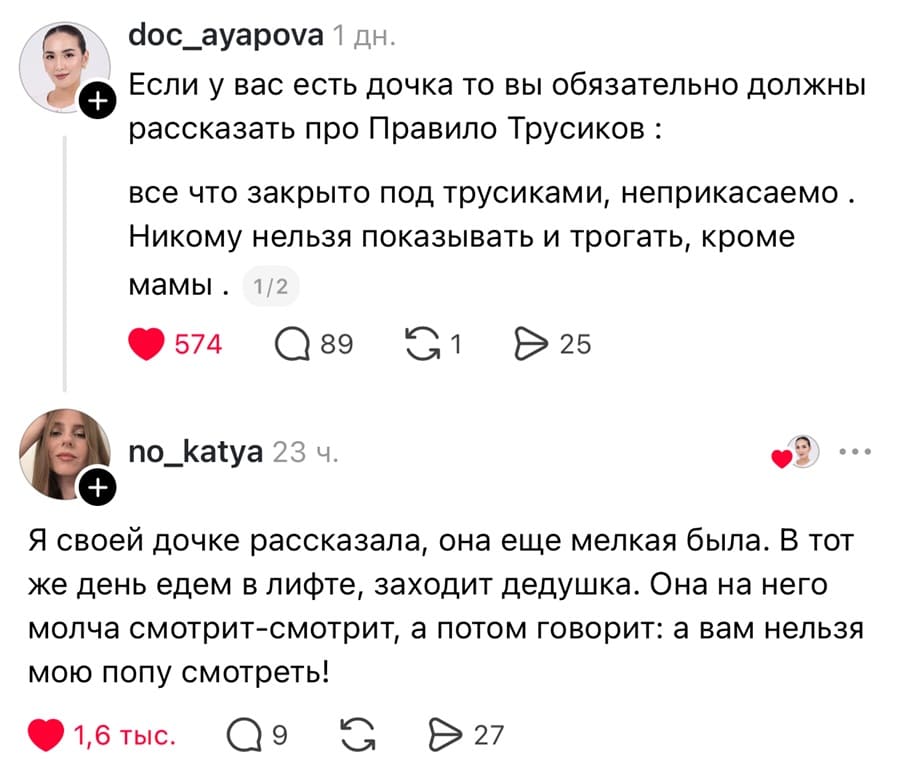Open no_katya's profile picture
This screenshot has width=900, height=773.
64,451
